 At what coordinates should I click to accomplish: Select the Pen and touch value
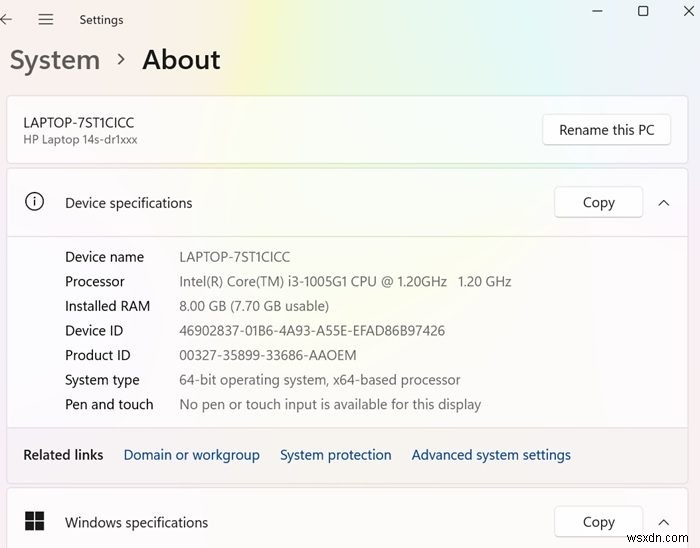(x=330, y=404)
